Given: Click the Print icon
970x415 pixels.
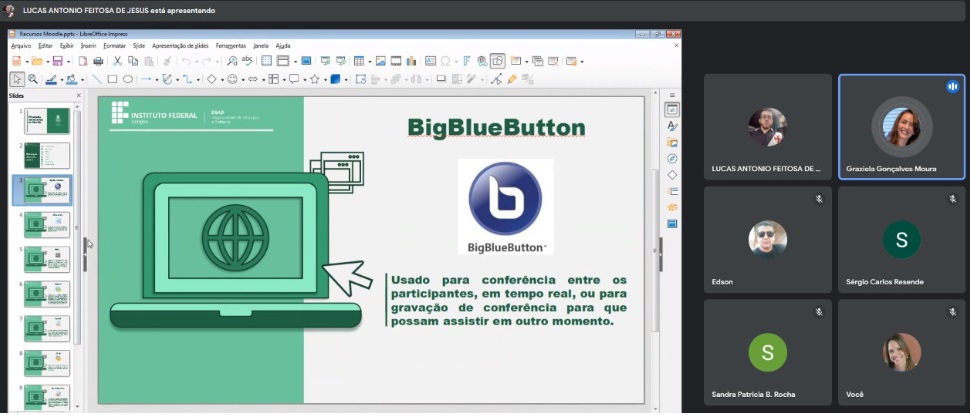Looking at the screenshot, I should pyautogui.click(x=98, y=61).
